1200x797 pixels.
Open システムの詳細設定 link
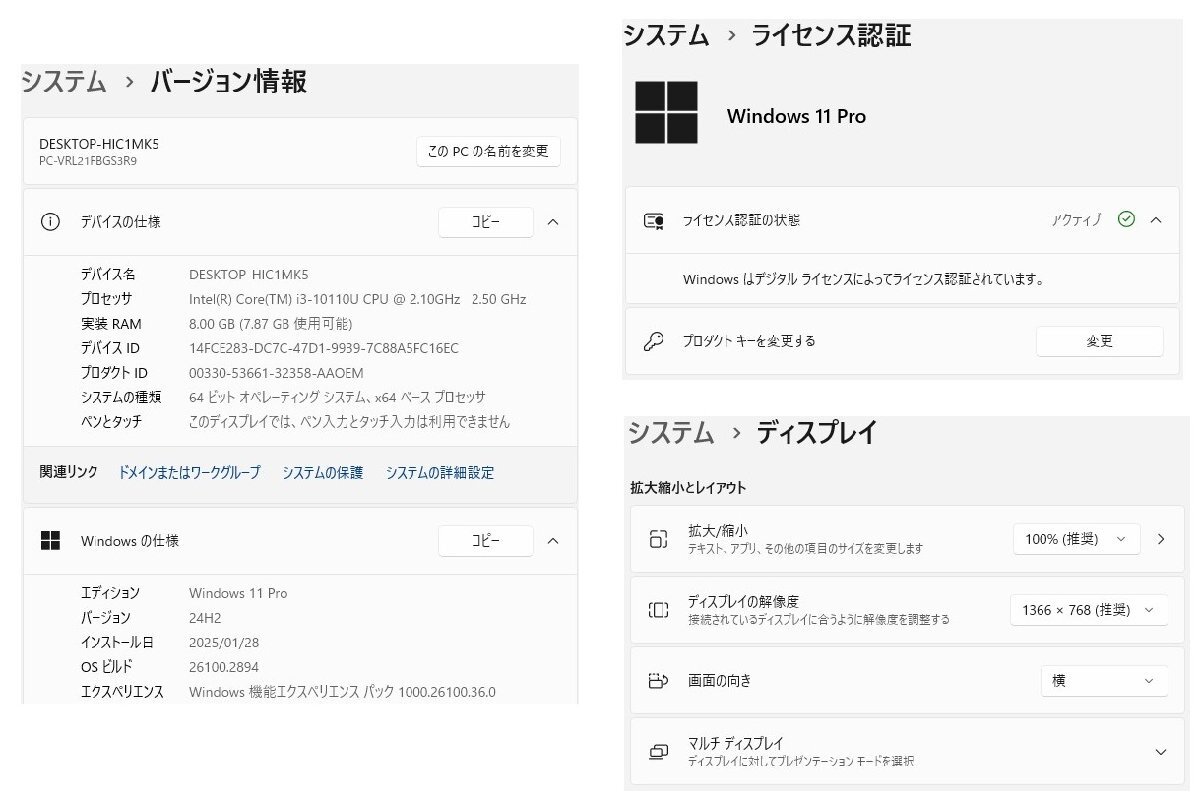click(440, 472)
